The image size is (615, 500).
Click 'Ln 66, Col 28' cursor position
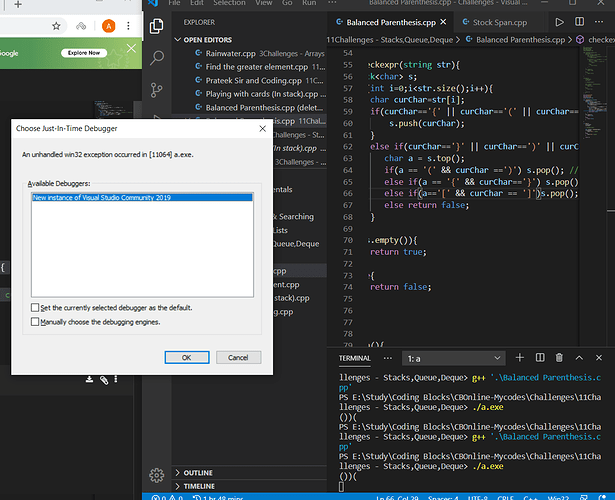(x=397, y=498)
